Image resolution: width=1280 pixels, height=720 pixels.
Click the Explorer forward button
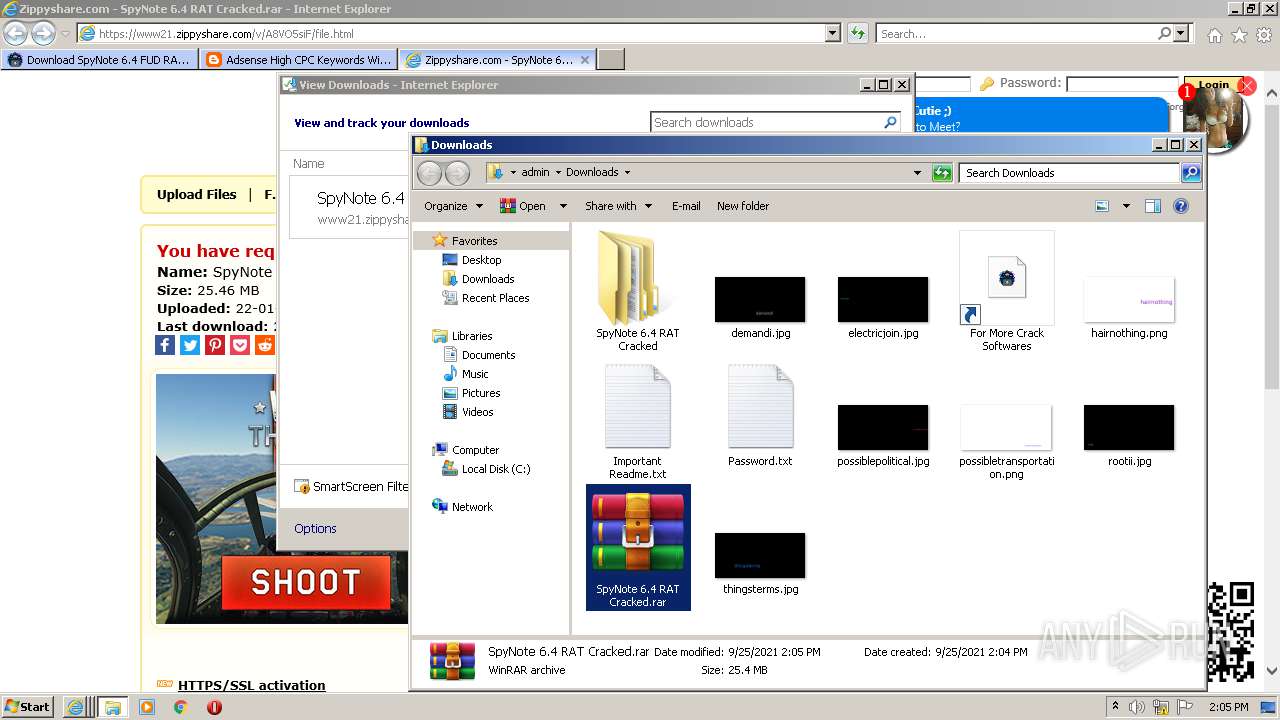[457, 173]
